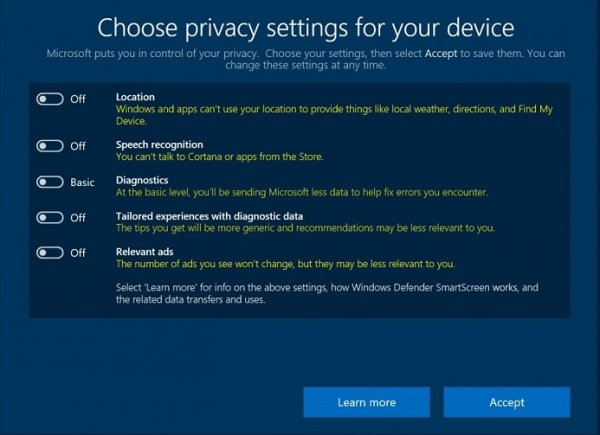Click the Windows Defender SmartScreen info paragraph

[x=325, y=294]
